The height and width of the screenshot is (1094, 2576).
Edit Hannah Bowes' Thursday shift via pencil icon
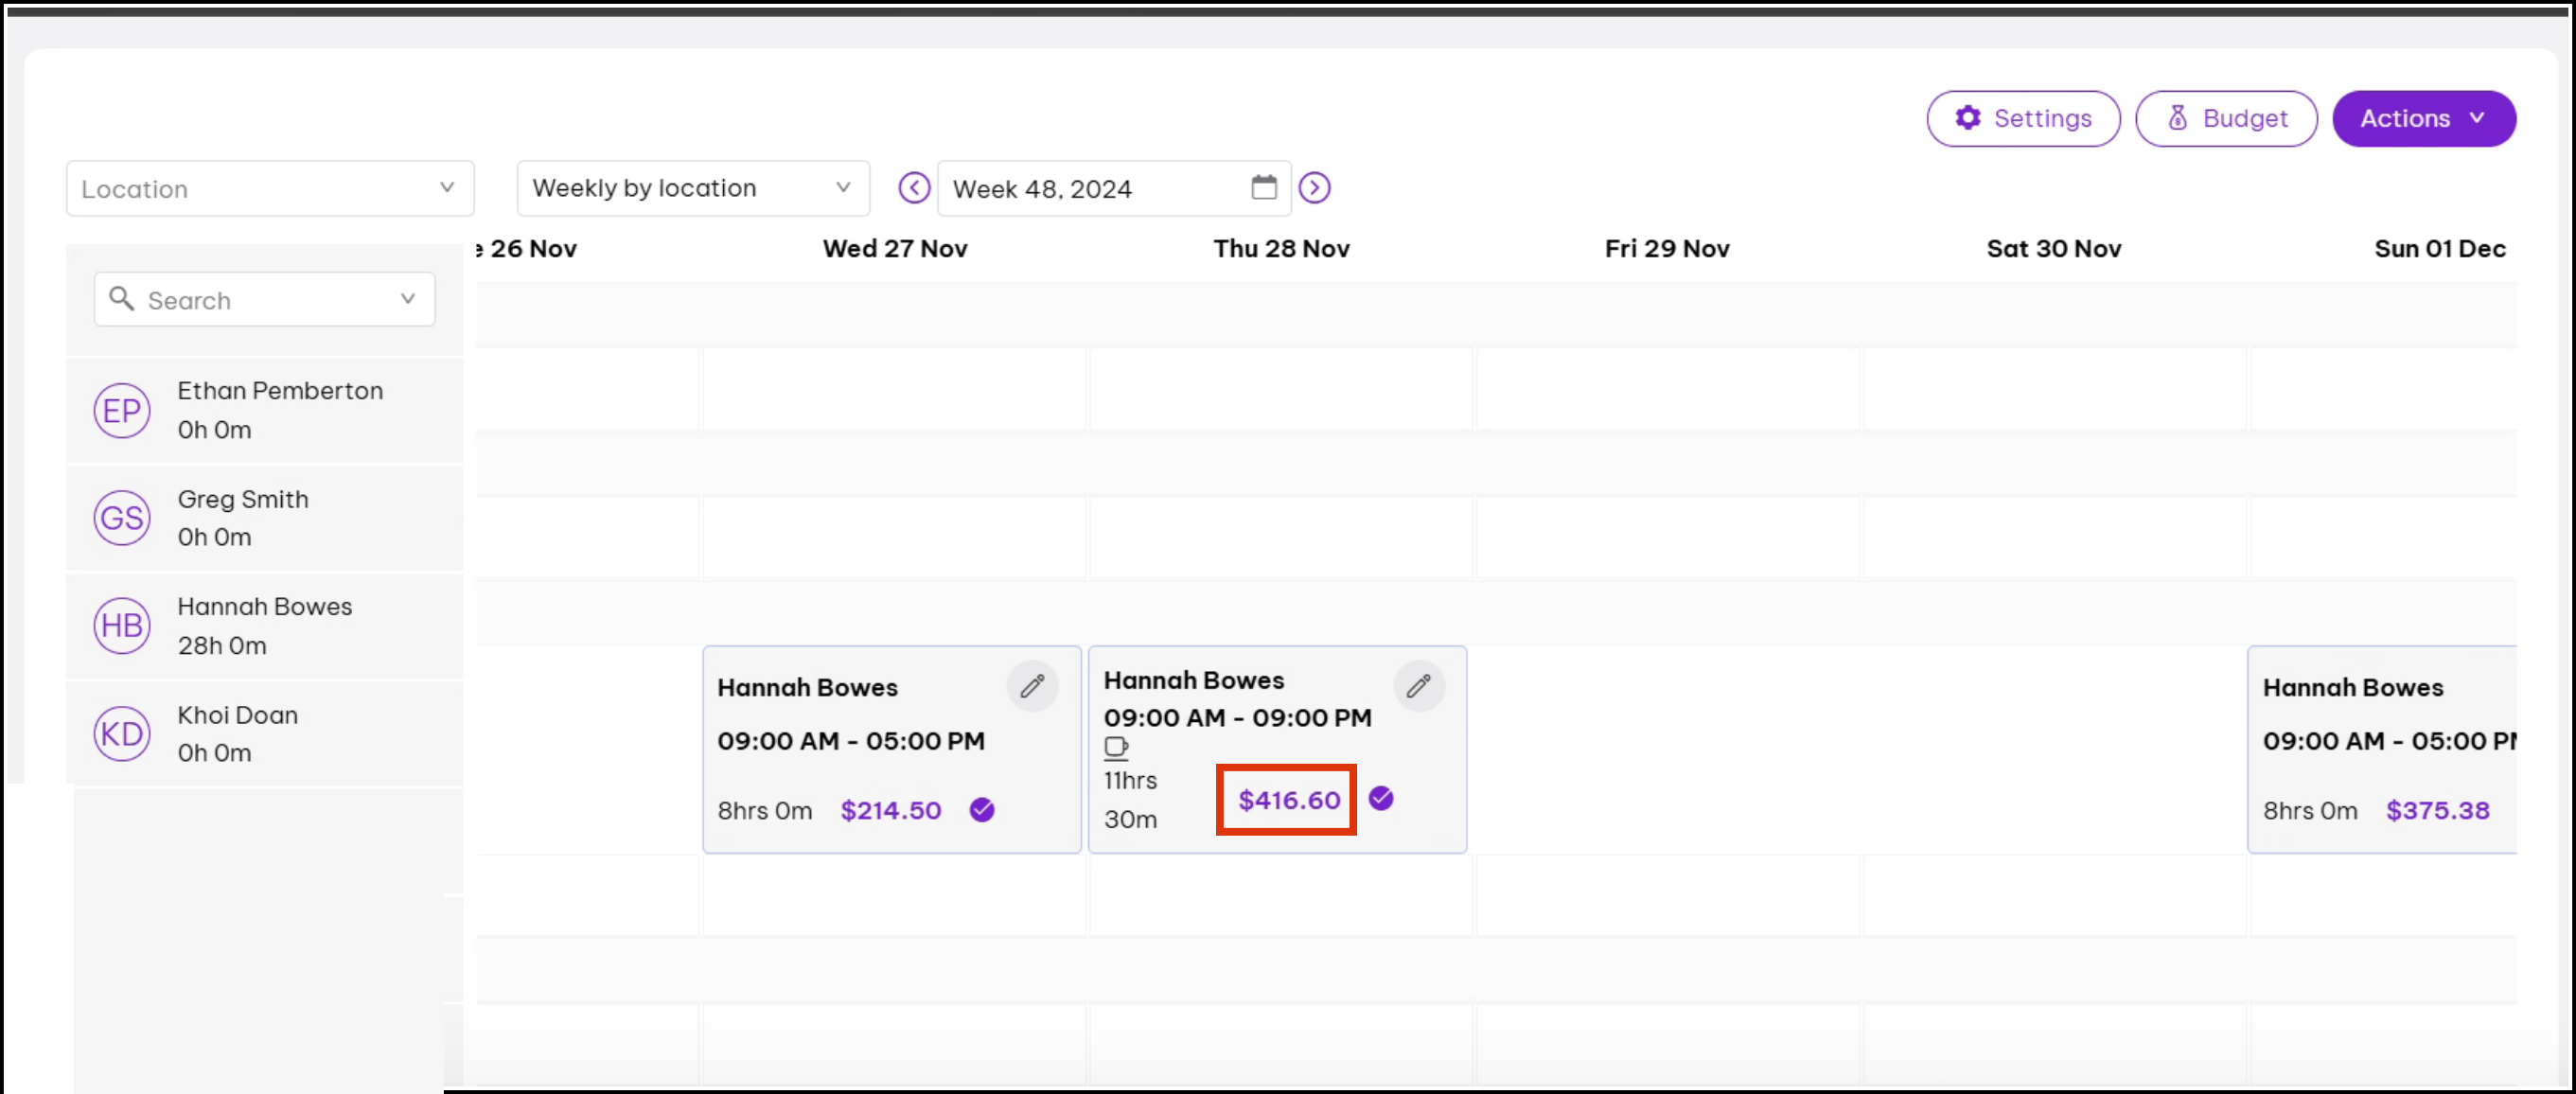click(1418, 686)
